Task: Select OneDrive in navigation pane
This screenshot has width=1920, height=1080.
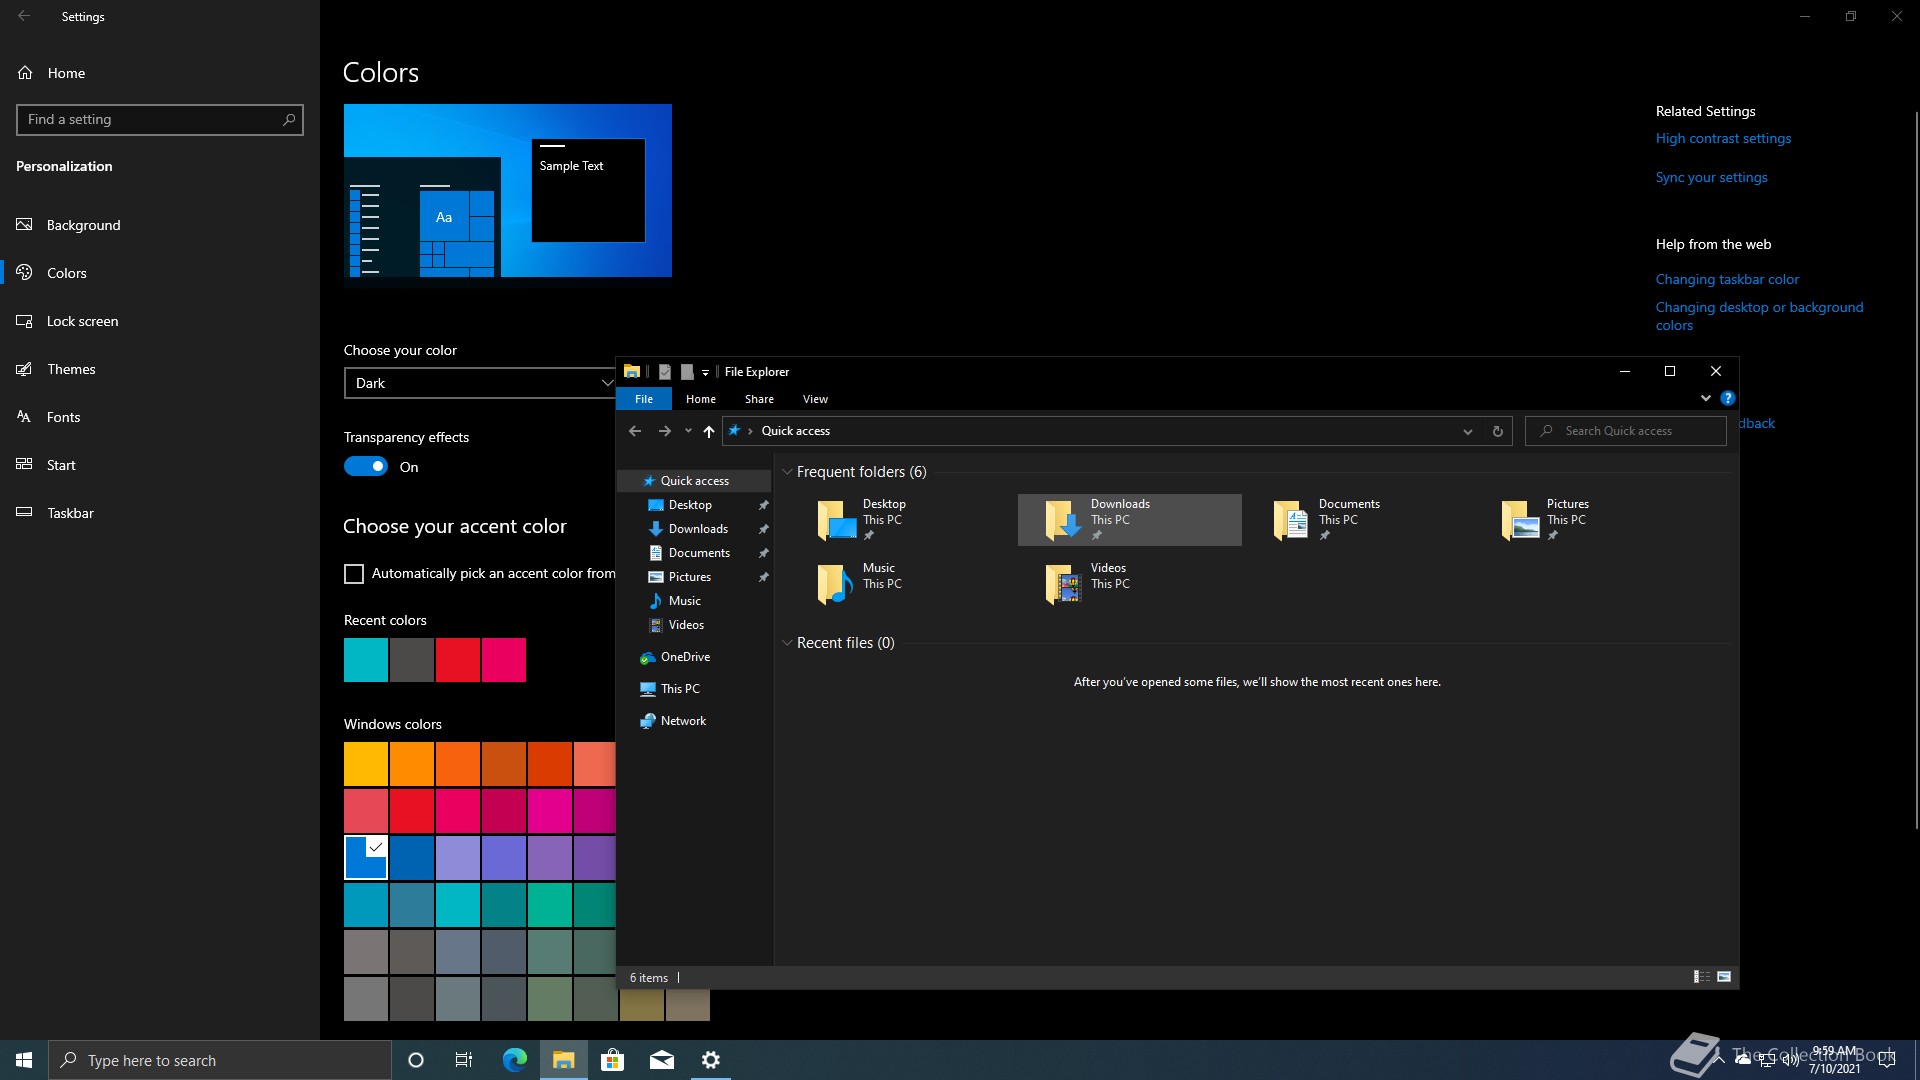Action: pos(685,657)
